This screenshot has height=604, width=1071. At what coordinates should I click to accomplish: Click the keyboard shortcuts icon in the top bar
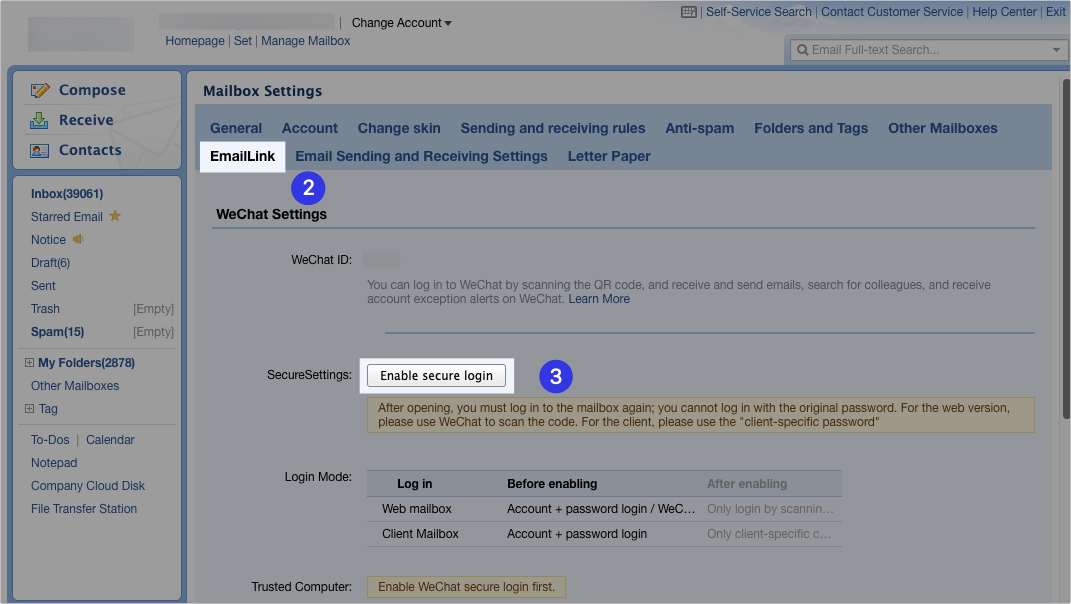(x=688, y=11)
